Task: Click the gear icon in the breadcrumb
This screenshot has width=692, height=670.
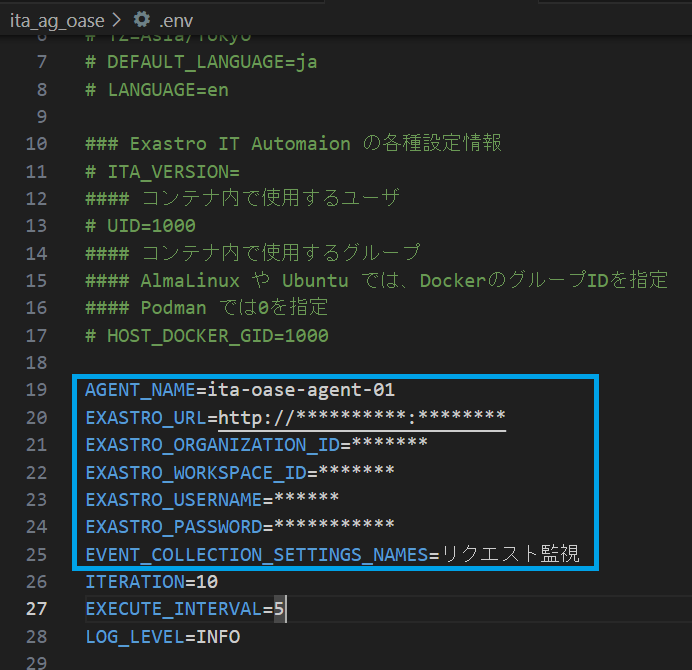Action: click(142, 19)
